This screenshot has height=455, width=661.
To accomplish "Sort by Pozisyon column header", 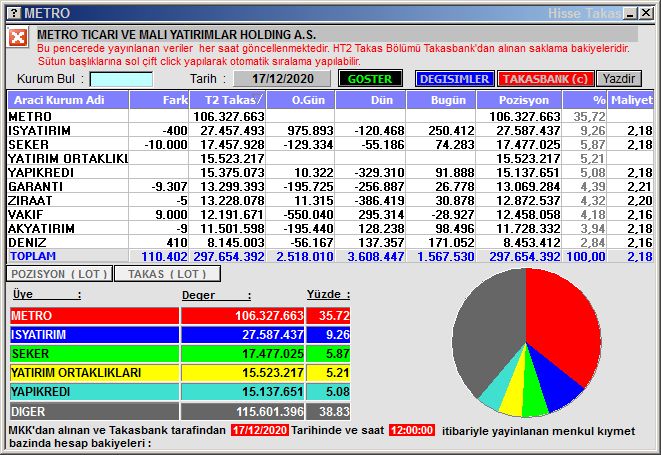I will click(x=519, y=100).
